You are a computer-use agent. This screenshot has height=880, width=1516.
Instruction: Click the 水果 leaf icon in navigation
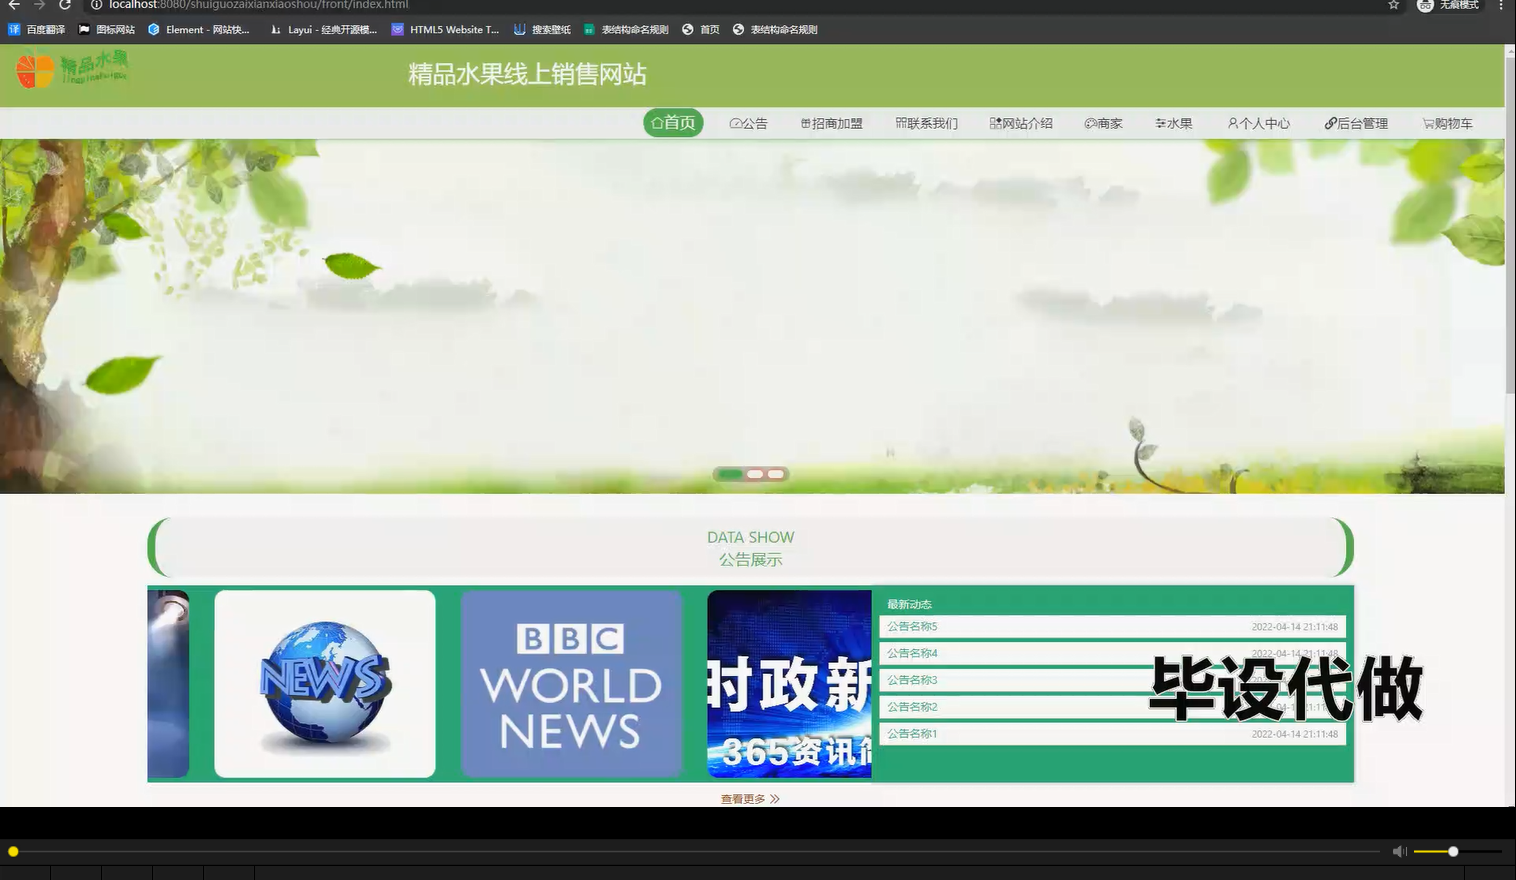[x=1160, y=123]
